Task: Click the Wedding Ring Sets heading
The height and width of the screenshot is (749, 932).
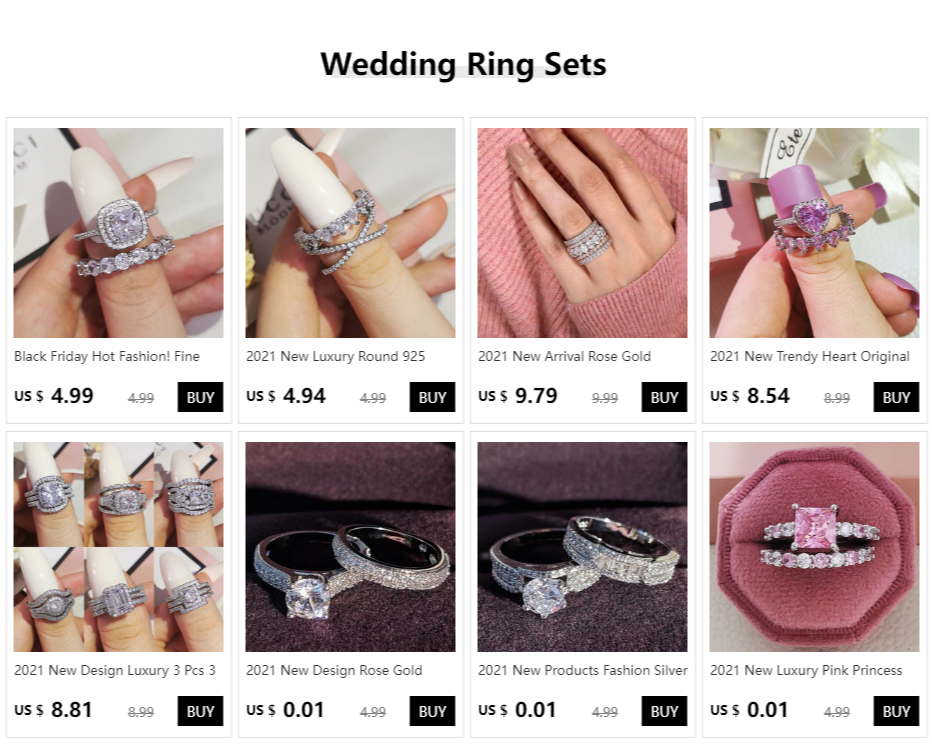Action: 463,64
